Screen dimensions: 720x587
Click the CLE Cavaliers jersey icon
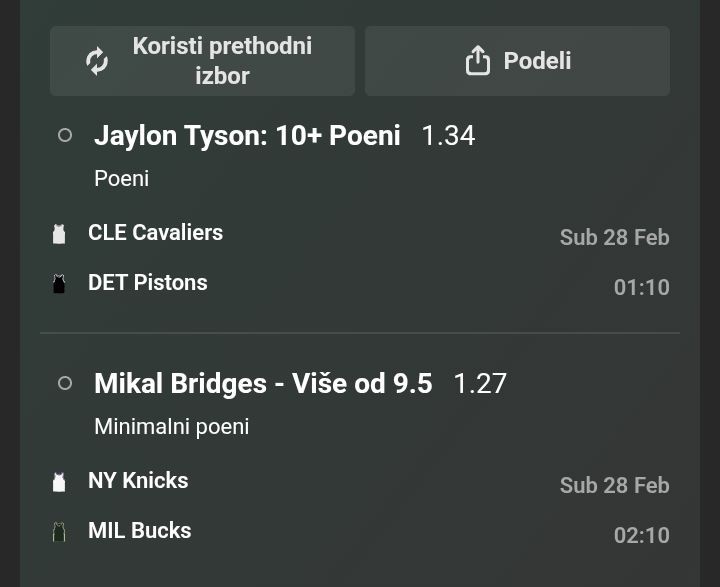tap(59, 234)
